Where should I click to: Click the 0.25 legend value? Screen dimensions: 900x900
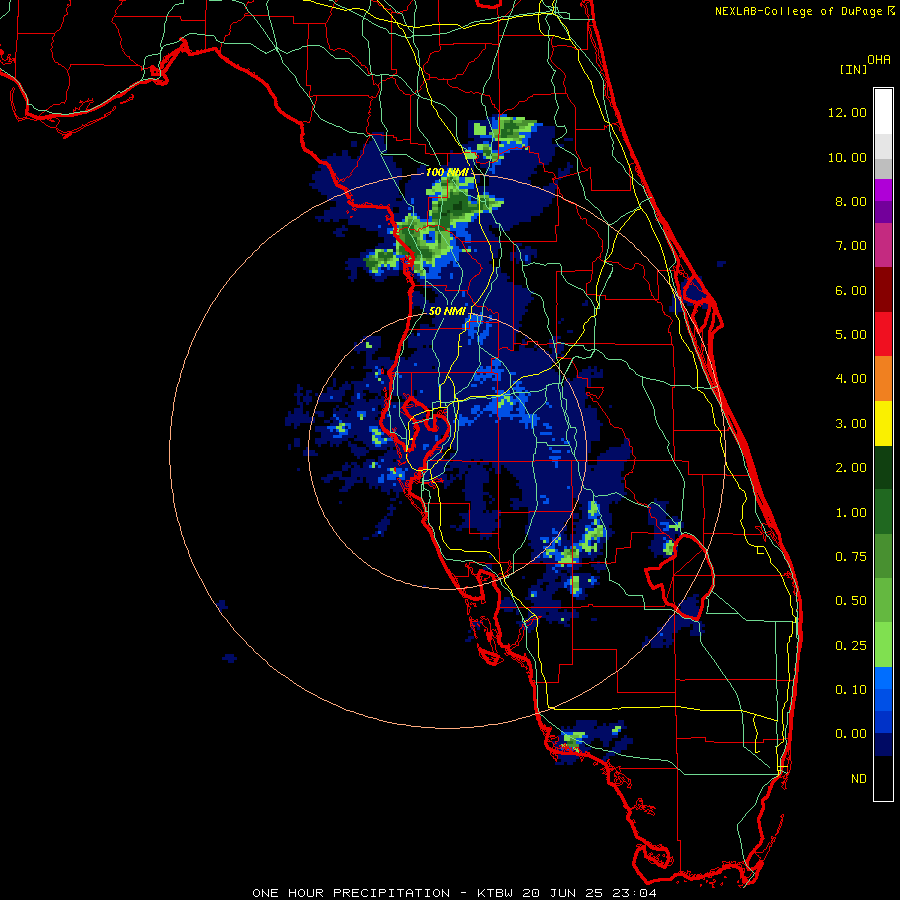coord(851,646)
